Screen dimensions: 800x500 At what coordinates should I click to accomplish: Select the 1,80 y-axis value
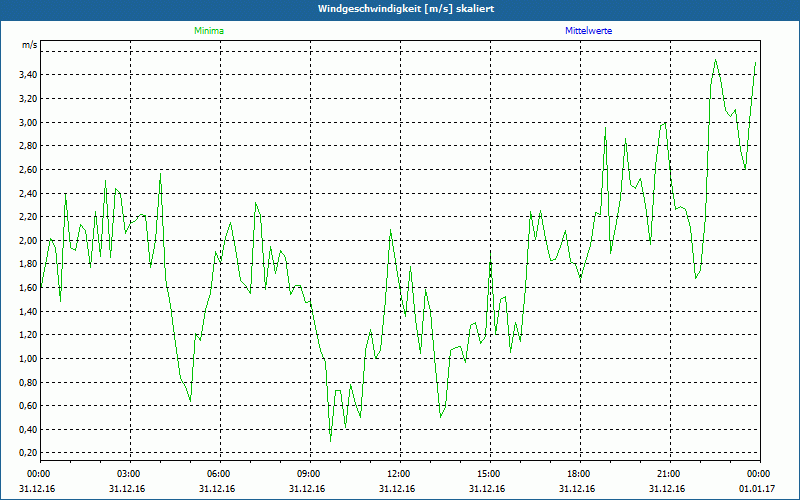tap(28, 264)
